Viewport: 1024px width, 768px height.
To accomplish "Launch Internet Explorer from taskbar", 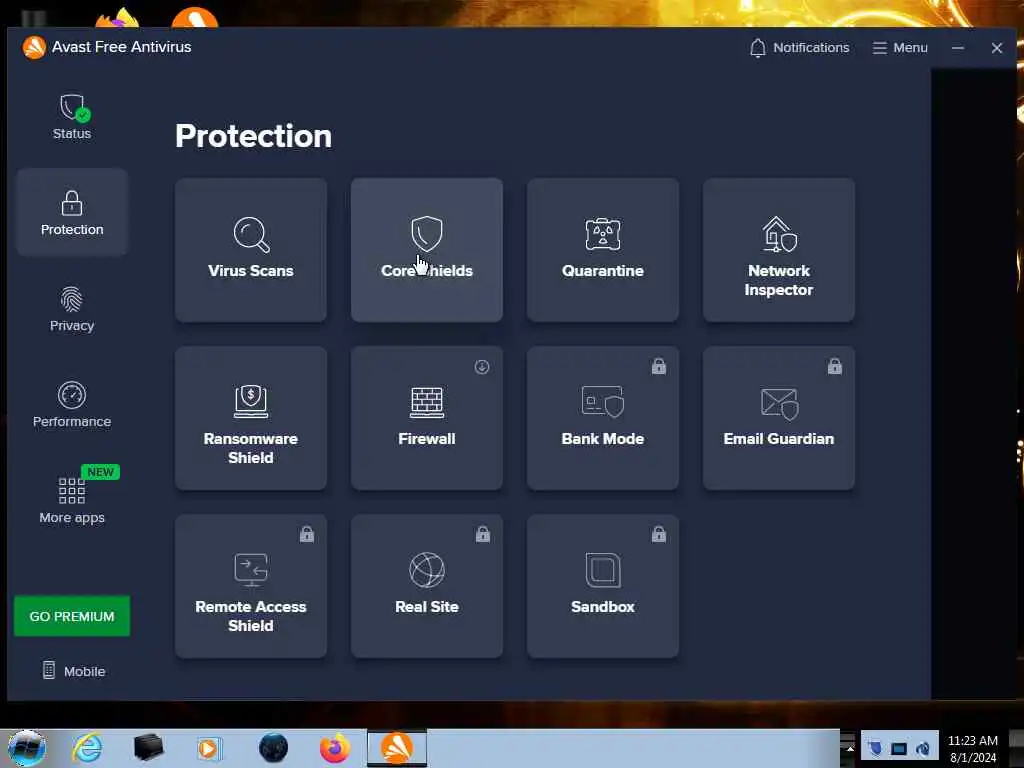I will 88,748.
